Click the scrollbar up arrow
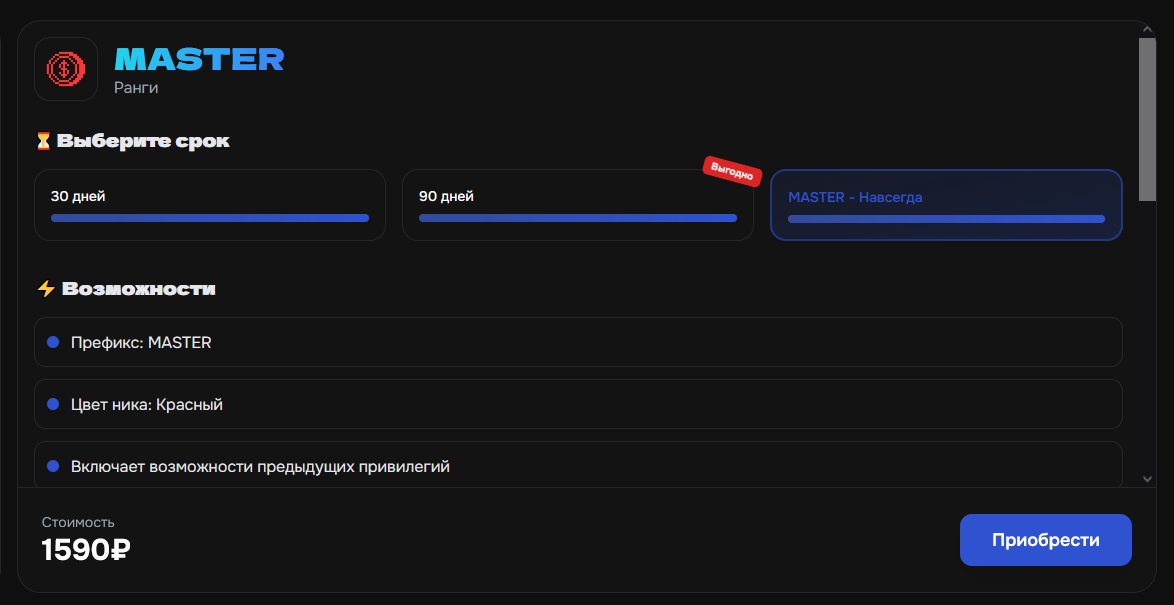Viewport: 1174px width, 605px height. click(1147, 29)
